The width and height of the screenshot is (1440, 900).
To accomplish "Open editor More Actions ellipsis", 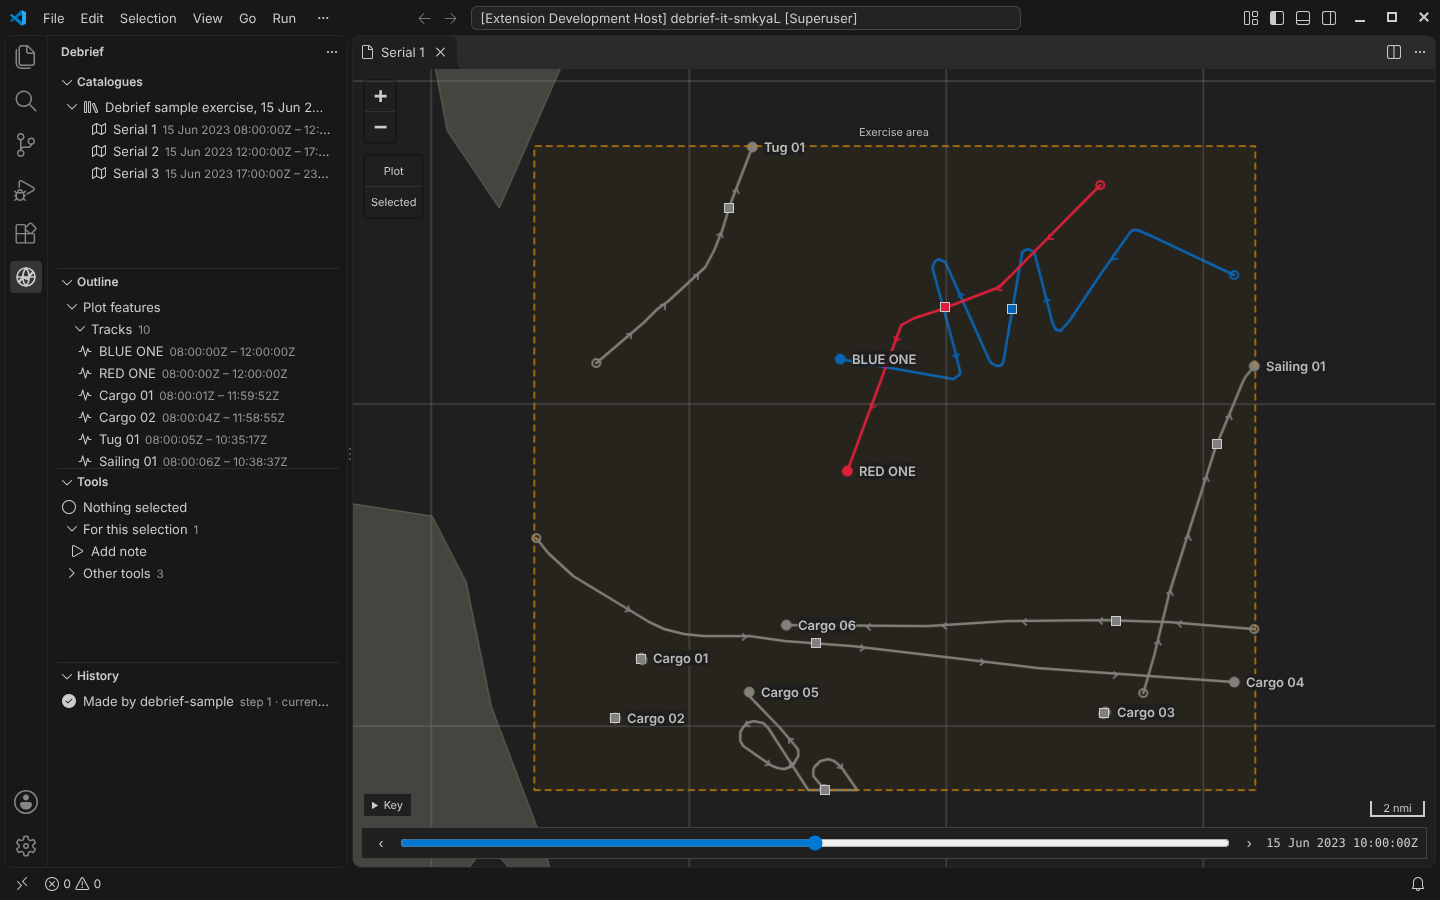I will point(1420,52).
